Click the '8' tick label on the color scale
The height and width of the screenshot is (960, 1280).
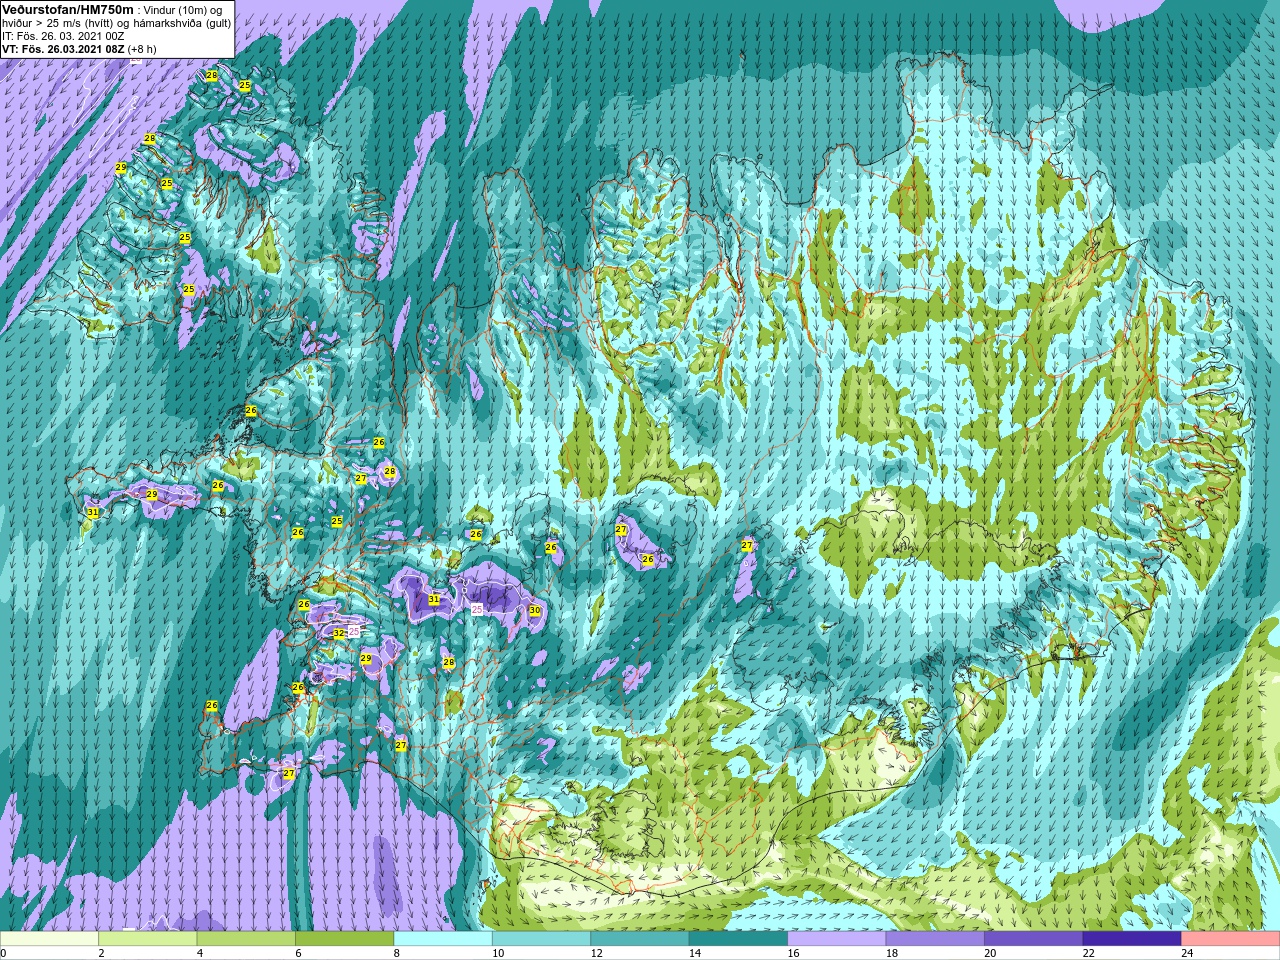397,953
